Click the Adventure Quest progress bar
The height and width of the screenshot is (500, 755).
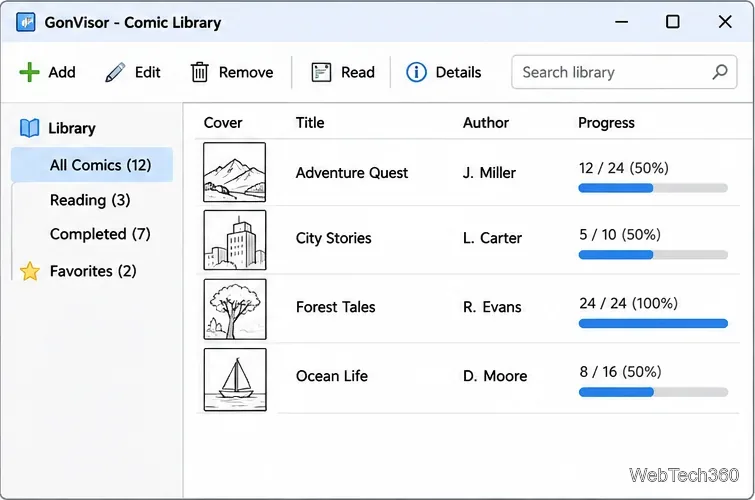(653, 188)
